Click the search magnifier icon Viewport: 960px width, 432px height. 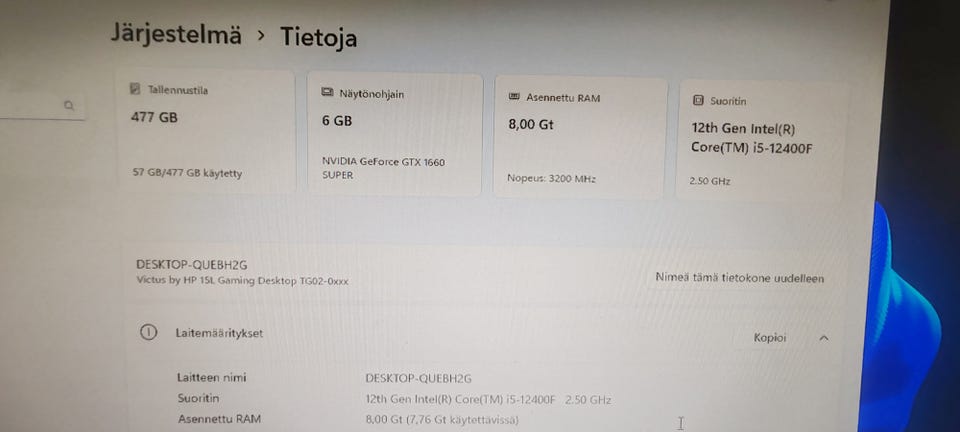[69, 105]
